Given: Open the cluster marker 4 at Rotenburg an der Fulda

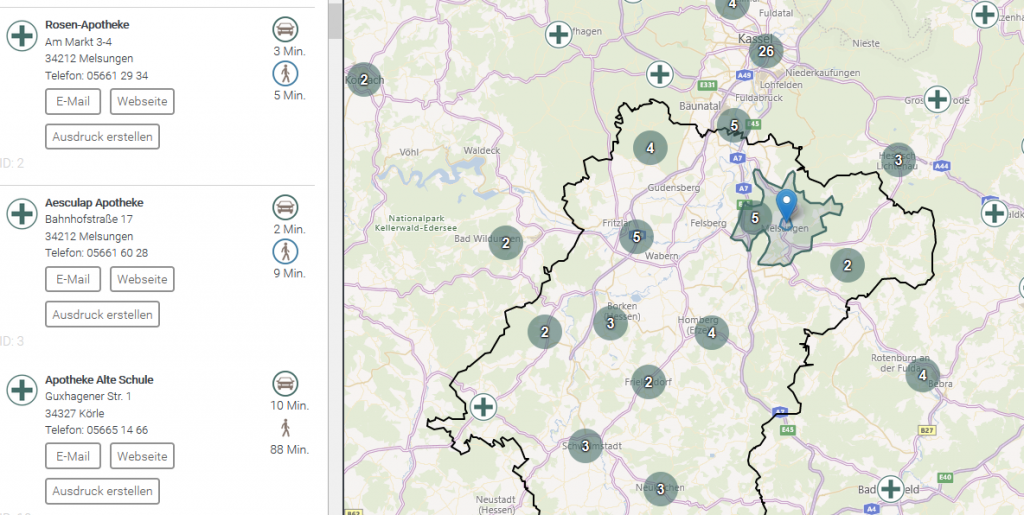Looking at the screenshot, I should pos(922,375).
